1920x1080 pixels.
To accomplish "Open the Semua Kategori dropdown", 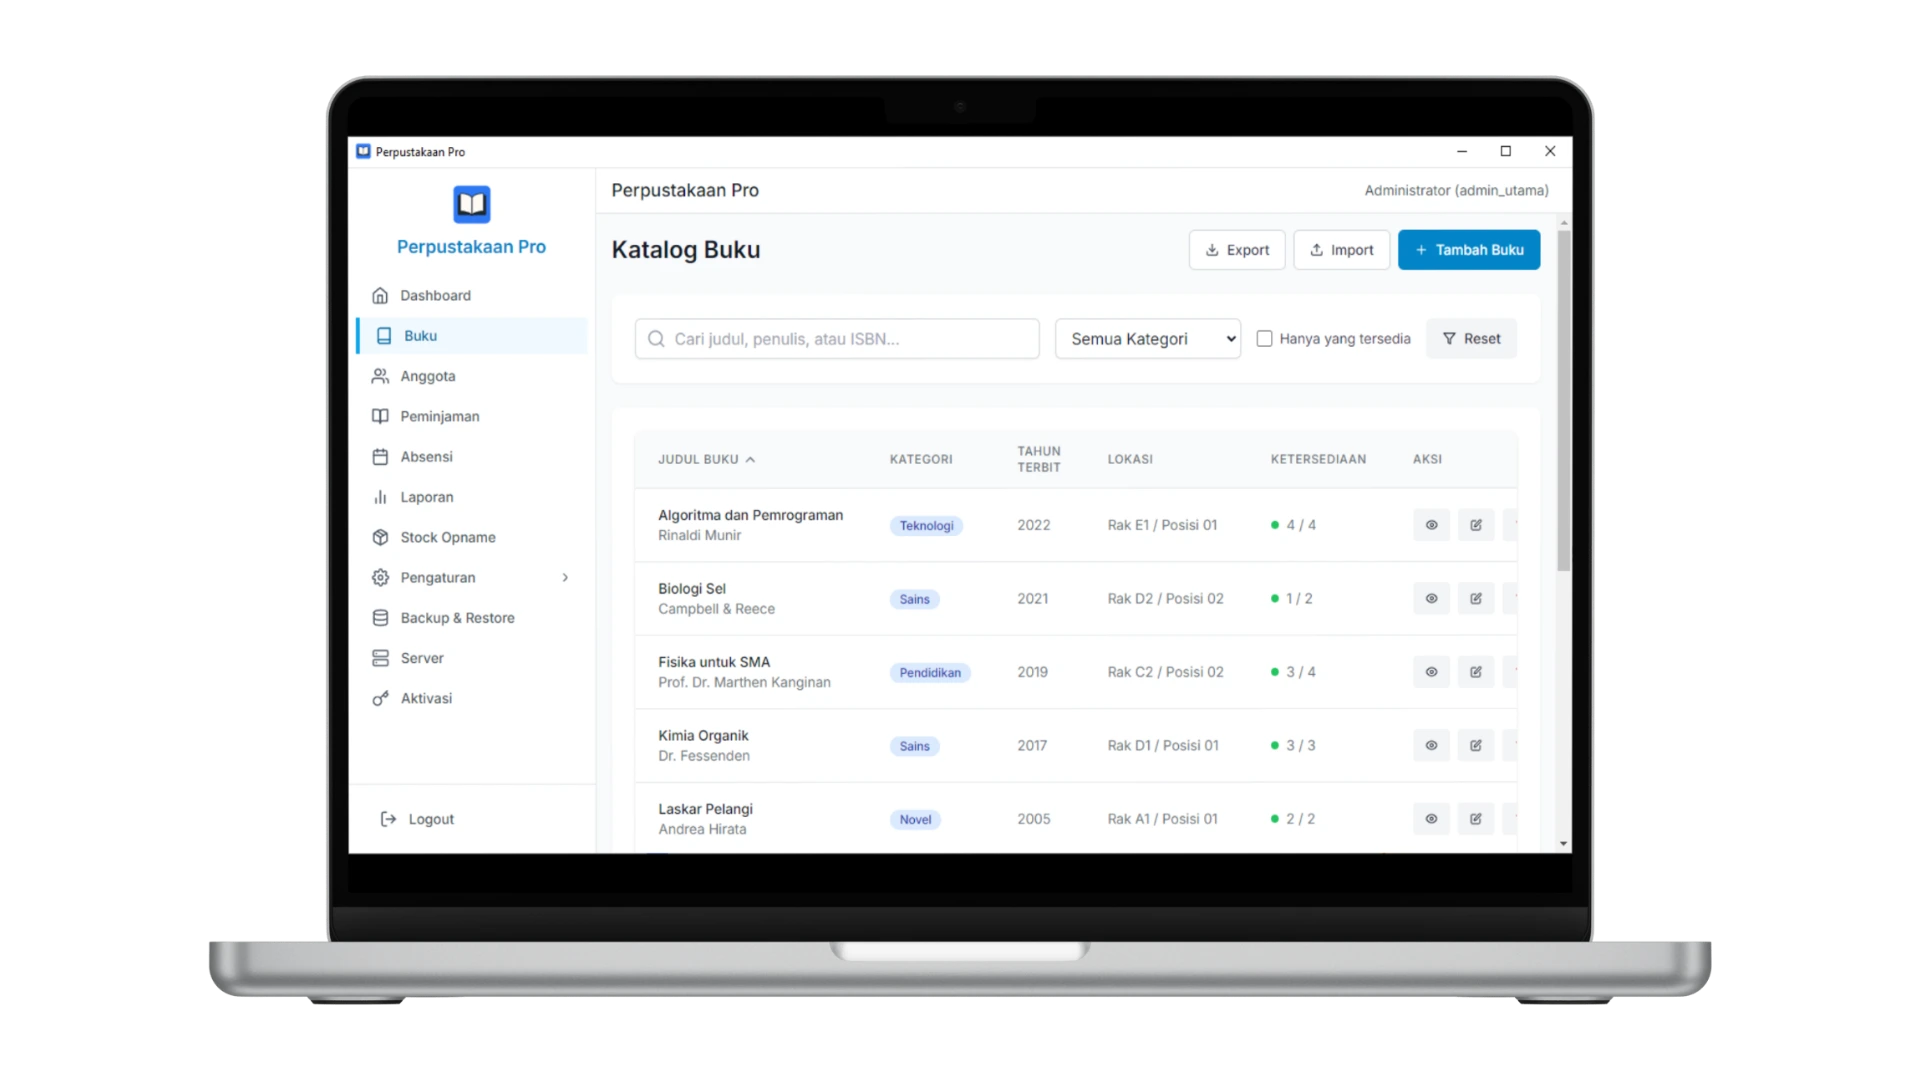I will point(1148,339).
